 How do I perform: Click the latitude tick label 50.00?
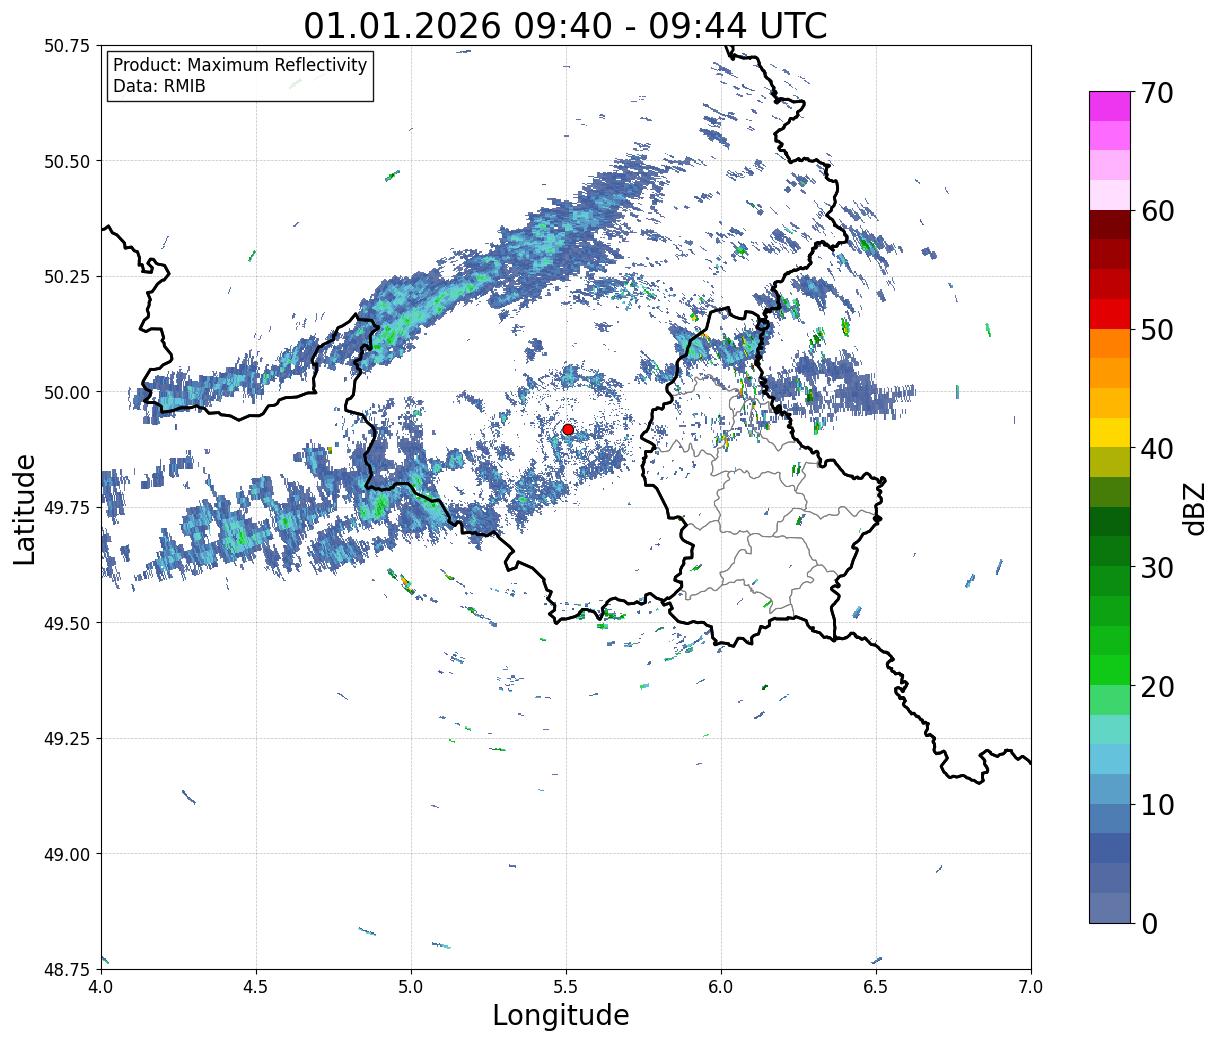pos(66,392)
